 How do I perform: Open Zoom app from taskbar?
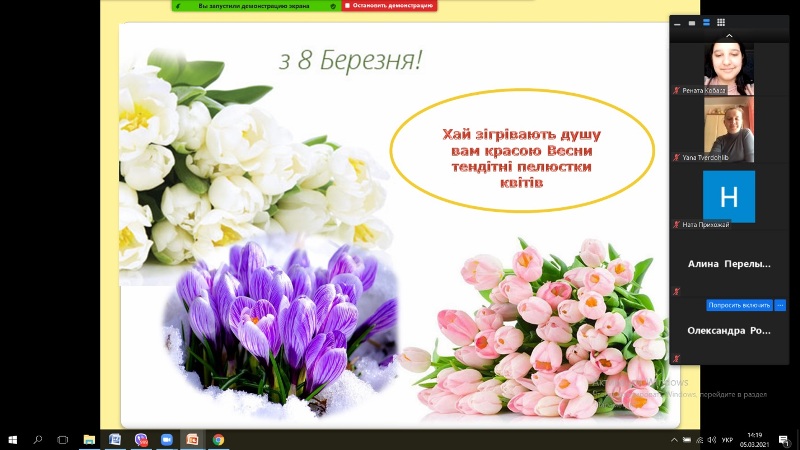(x=166, y=440)
